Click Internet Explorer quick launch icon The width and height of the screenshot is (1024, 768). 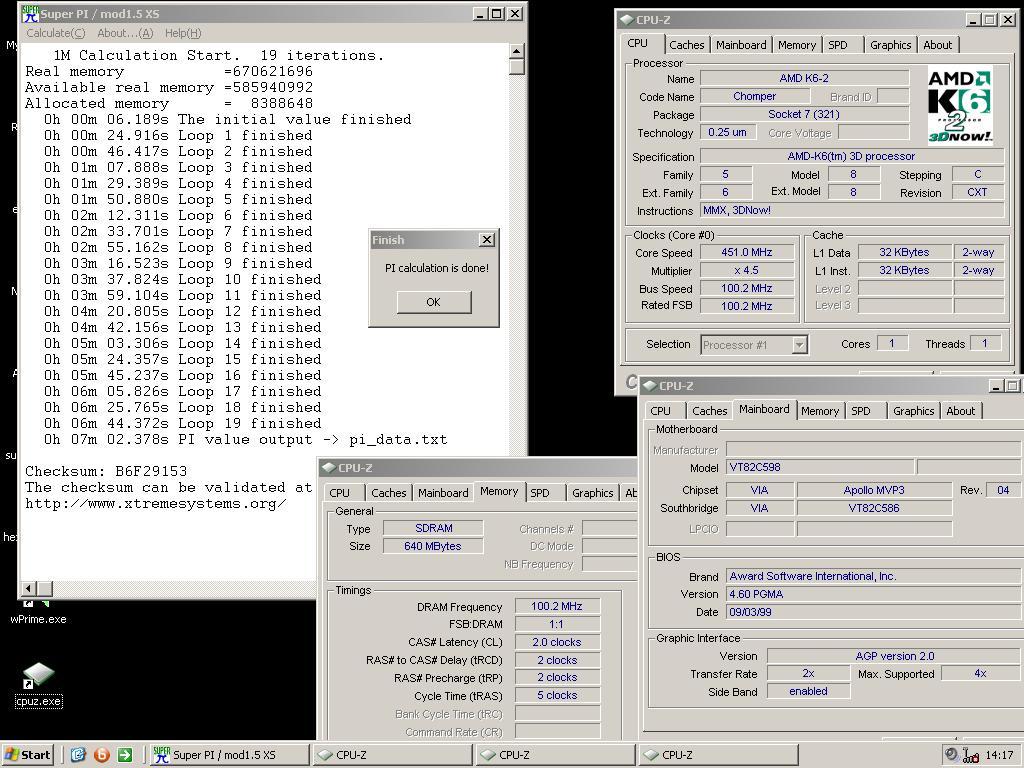coord(78,755)
